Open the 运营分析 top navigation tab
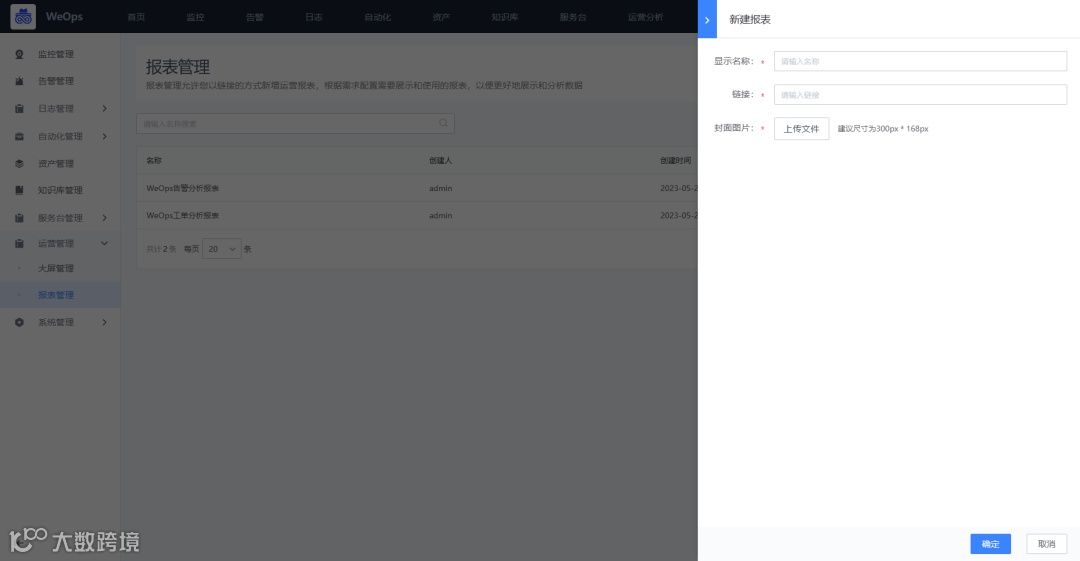 (x=645, y=17)
